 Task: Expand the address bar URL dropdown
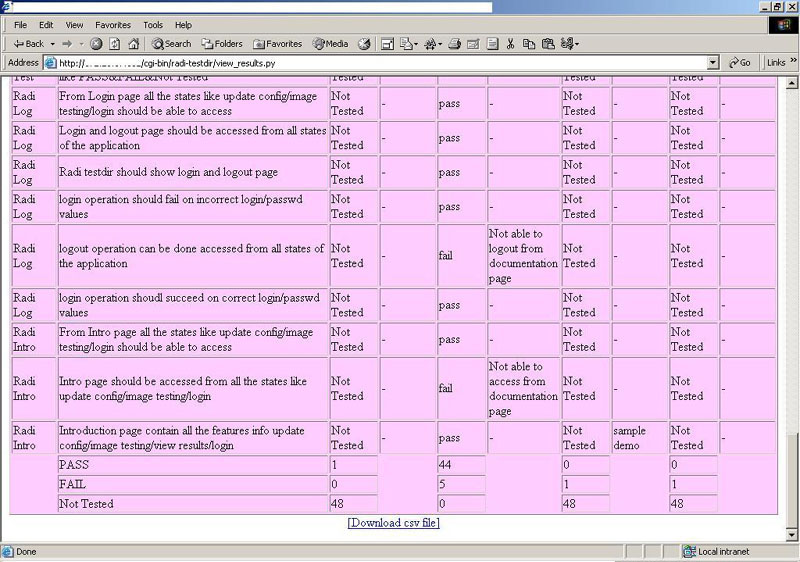tap(713, 62)
